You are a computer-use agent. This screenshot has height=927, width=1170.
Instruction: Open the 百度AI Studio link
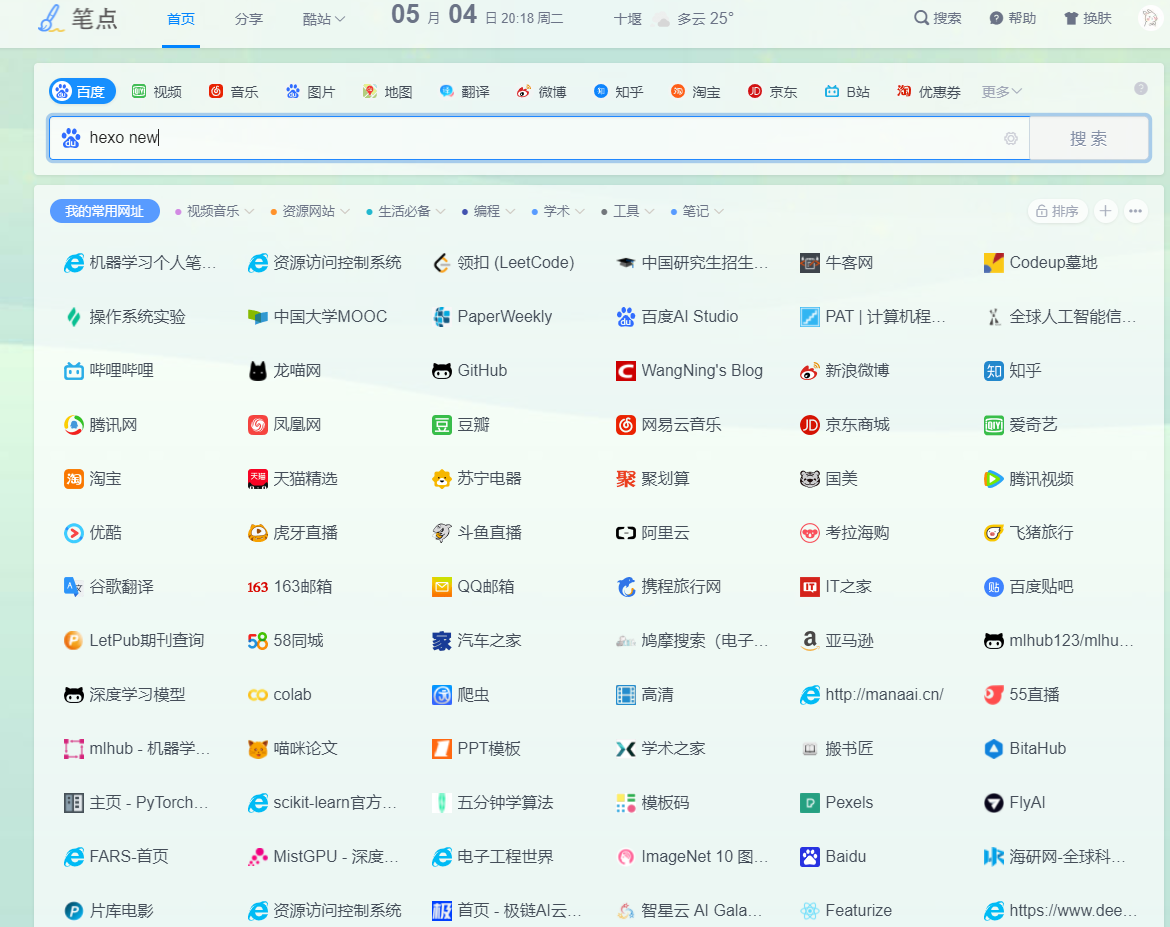[678, 316]
